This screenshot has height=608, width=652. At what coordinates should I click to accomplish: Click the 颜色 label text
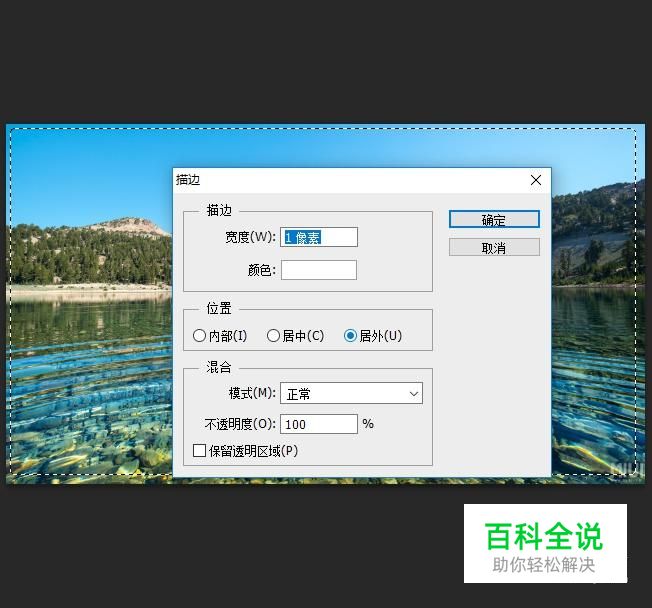[262, 270]
